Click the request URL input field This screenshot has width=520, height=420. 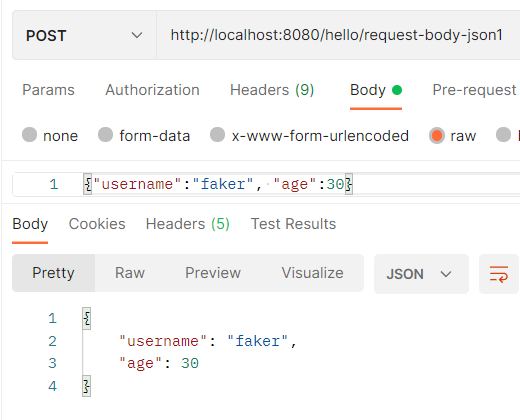(338, 35)
